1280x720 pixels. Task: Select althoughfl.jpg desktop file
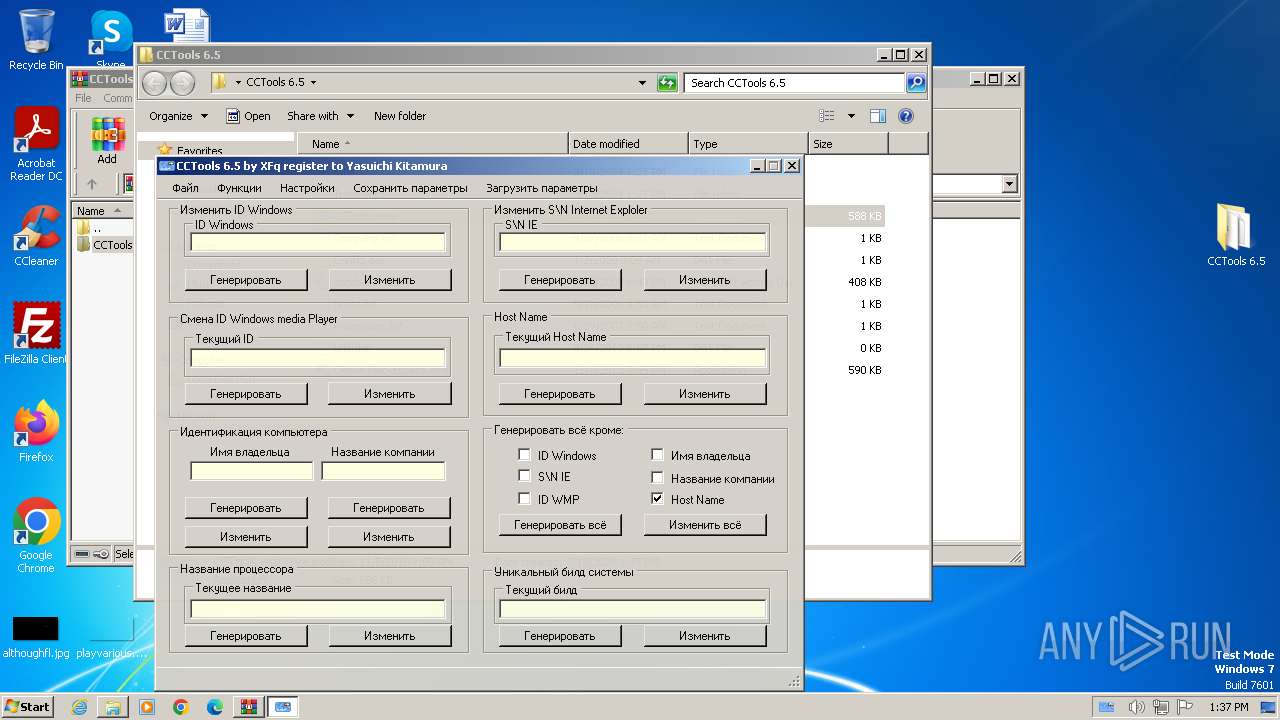(x=36, y=636)
